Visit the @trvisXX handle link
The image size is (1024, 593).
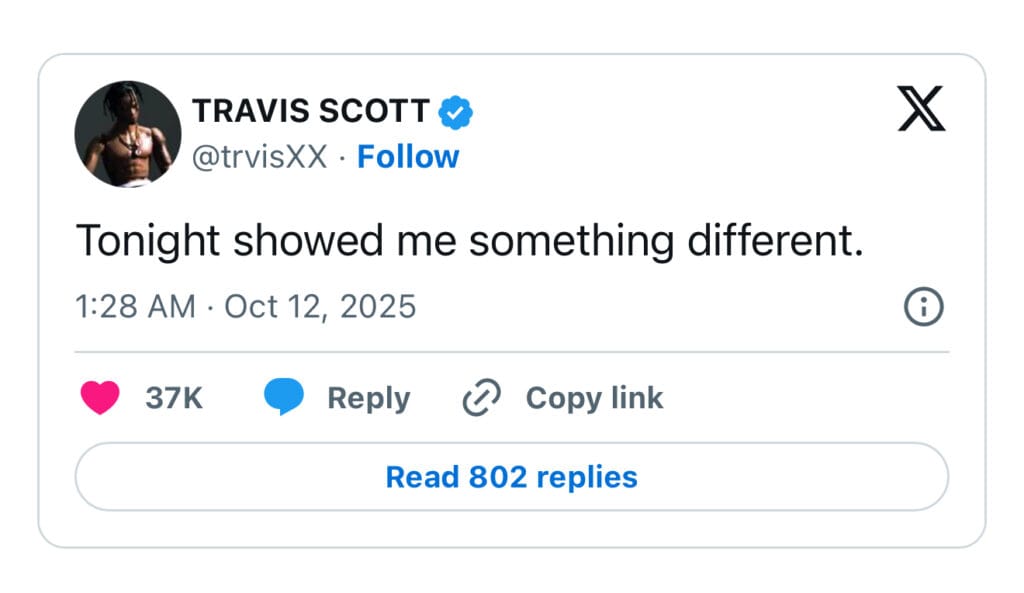(x=259, y=157)
